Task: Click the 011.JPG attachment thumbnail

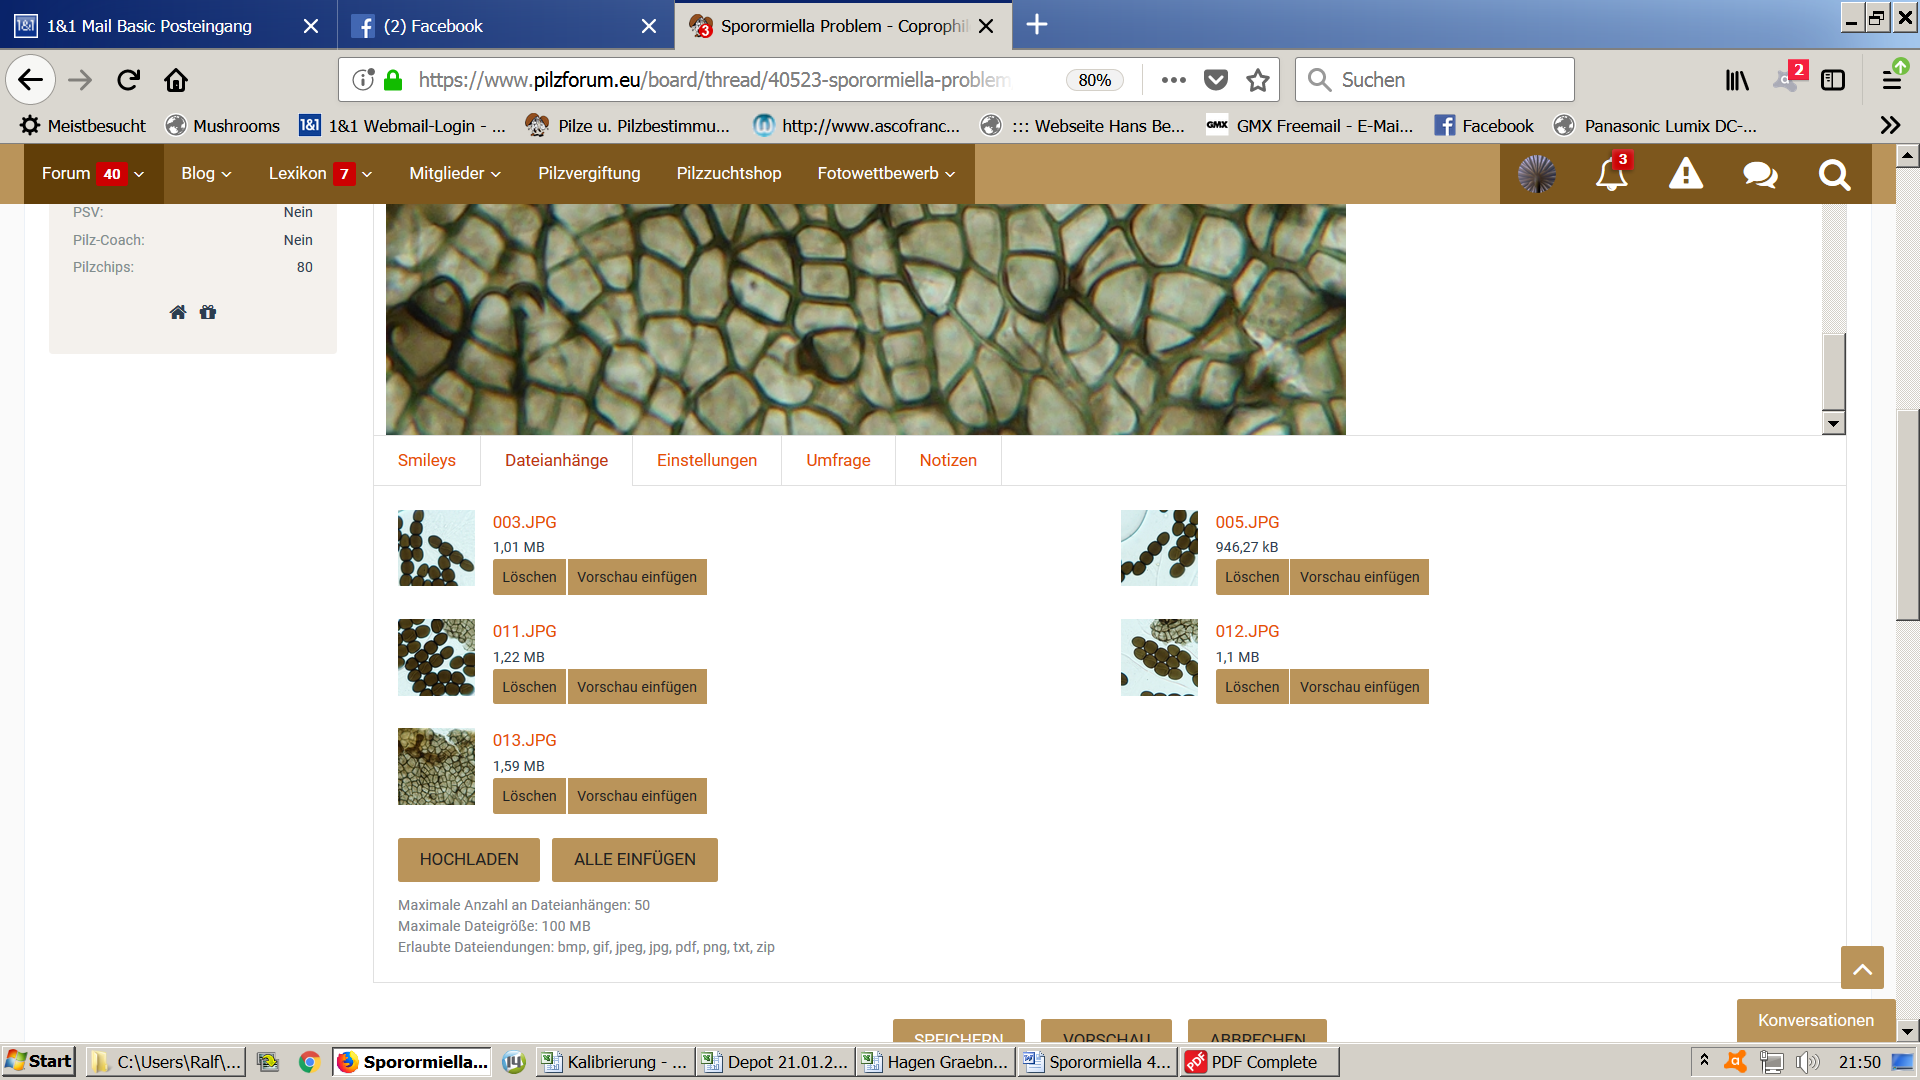Action: click(x=436, y=657)
